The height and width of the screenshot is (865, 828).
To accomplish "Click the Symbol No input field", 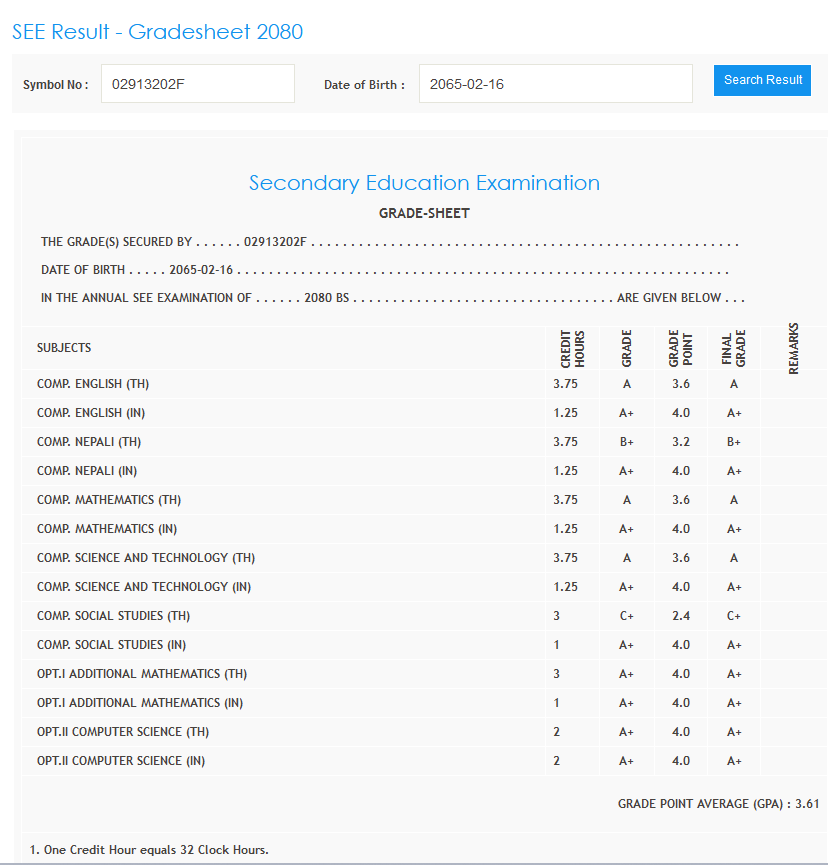I will click(197, 84).
